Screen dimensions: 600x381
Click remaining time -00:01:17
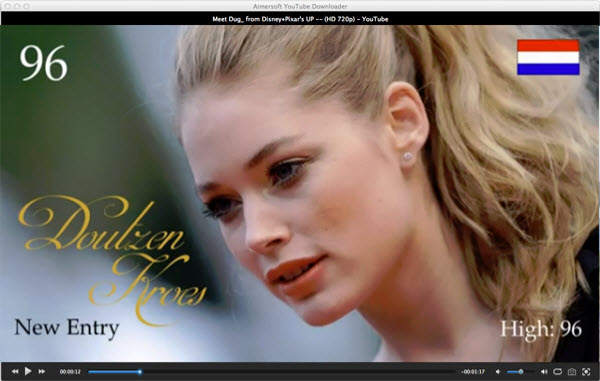473,371
